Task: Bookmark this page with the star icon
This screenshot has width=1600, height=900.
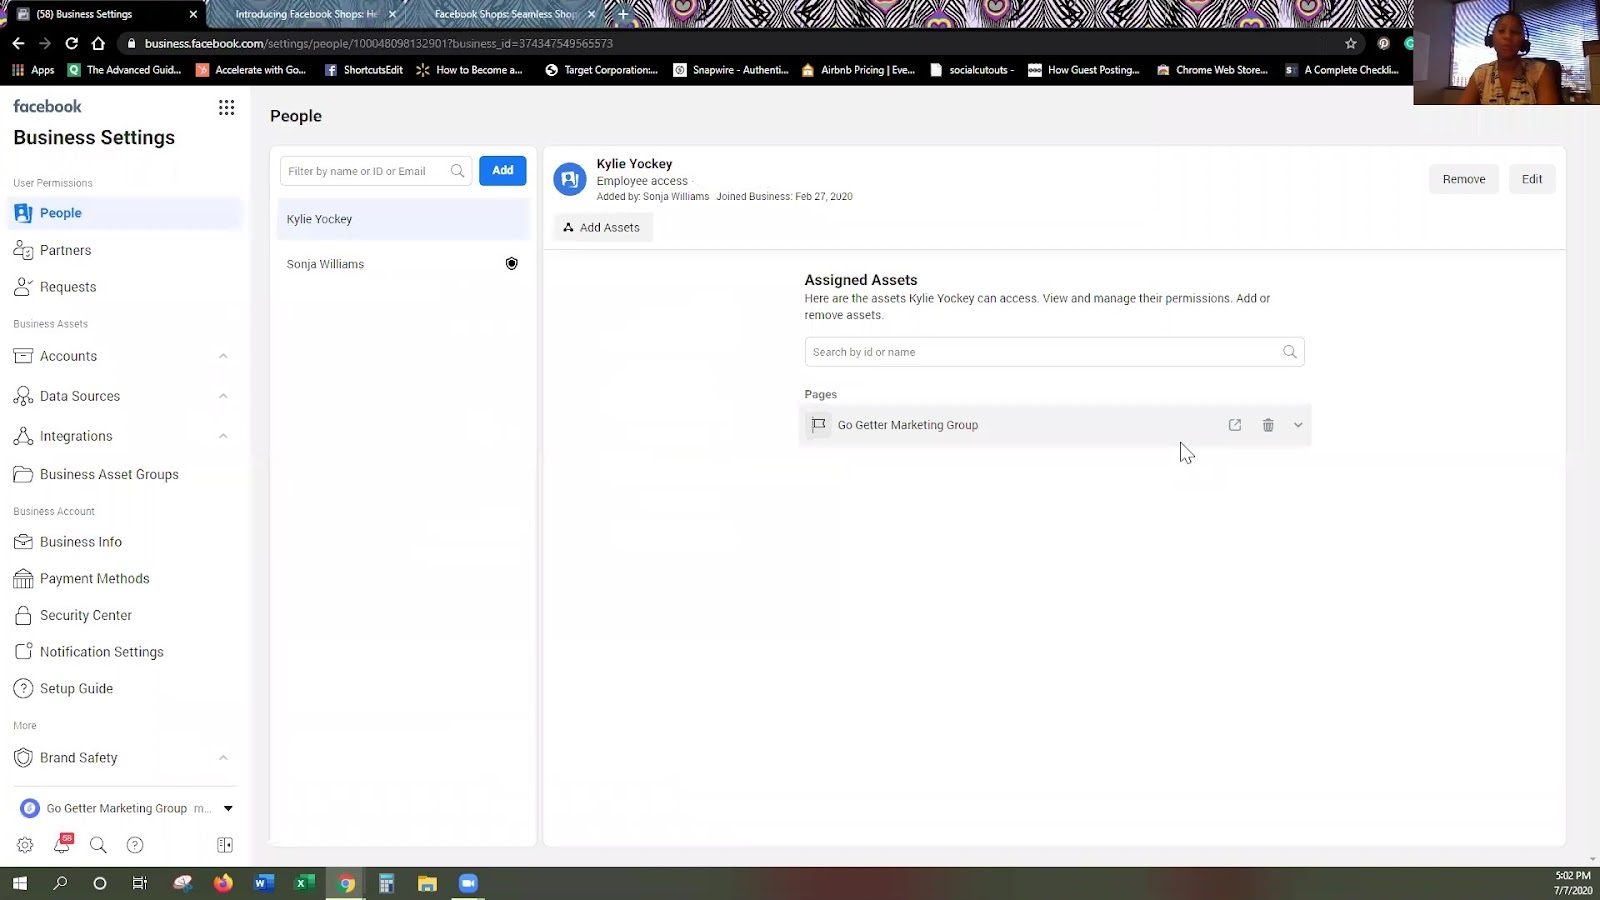Action: click(1351, 43)
